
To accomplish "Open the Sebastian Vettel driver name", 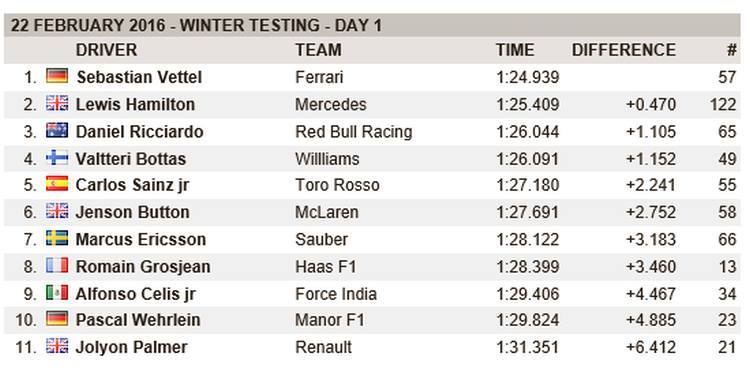I will [x=139, y=77].
